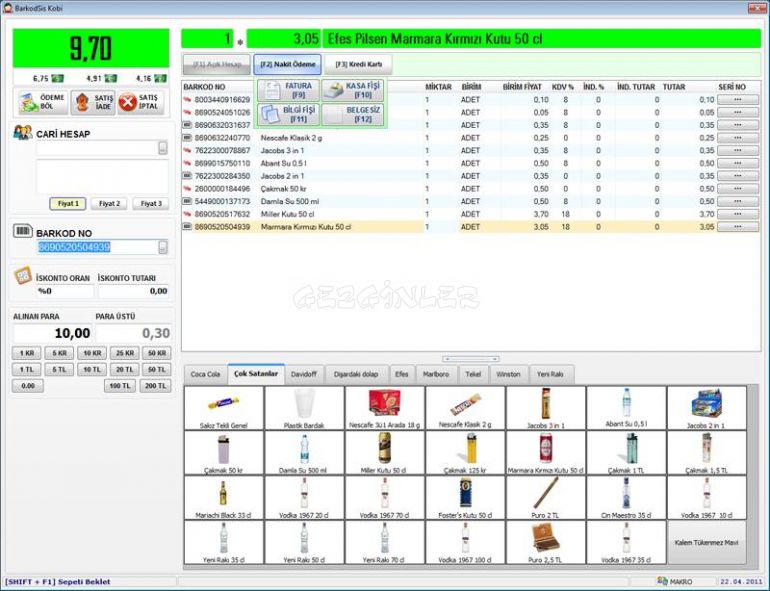Add Yeni Rakı 70 cl product tile
Image resolution: width=770 pixels, height=591 pixels.
[x=385, y=542]
